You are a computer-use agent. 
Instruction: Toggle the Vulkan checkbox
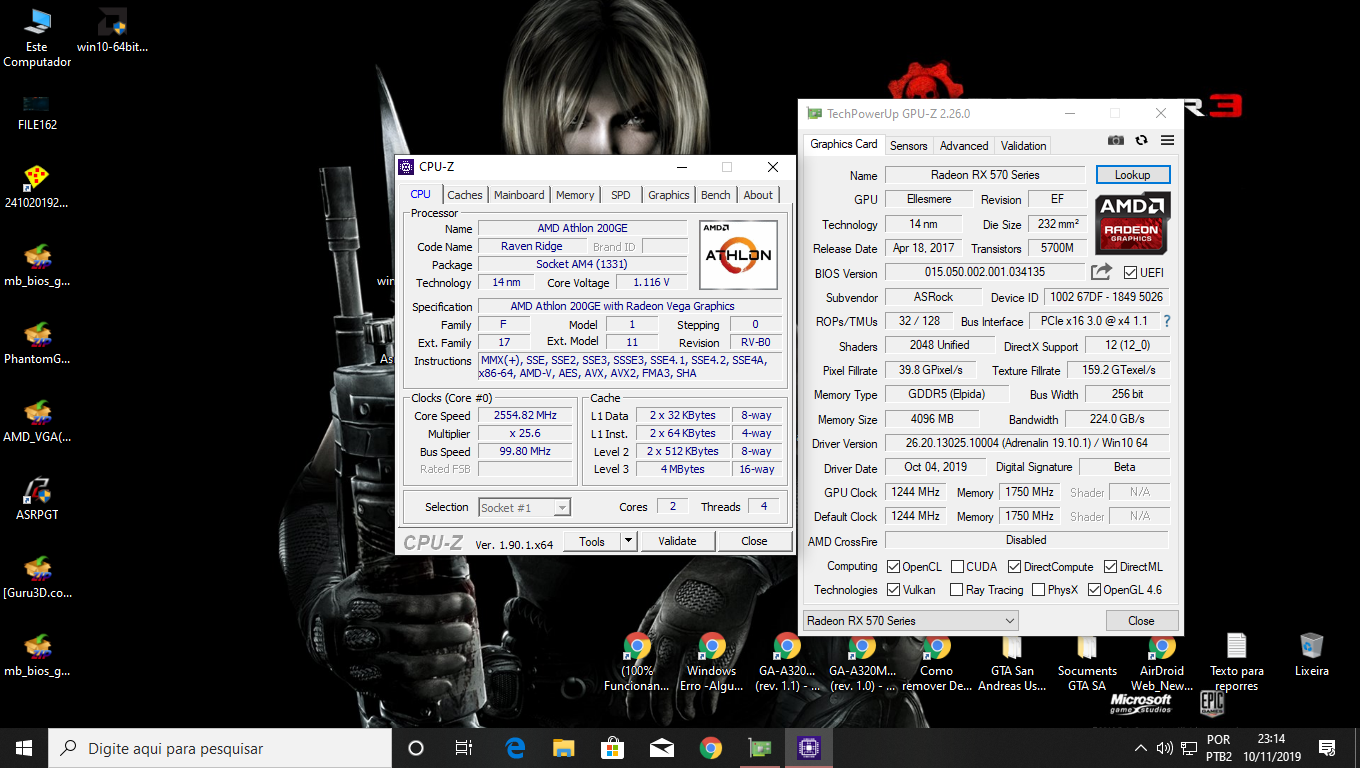[894, 590]
